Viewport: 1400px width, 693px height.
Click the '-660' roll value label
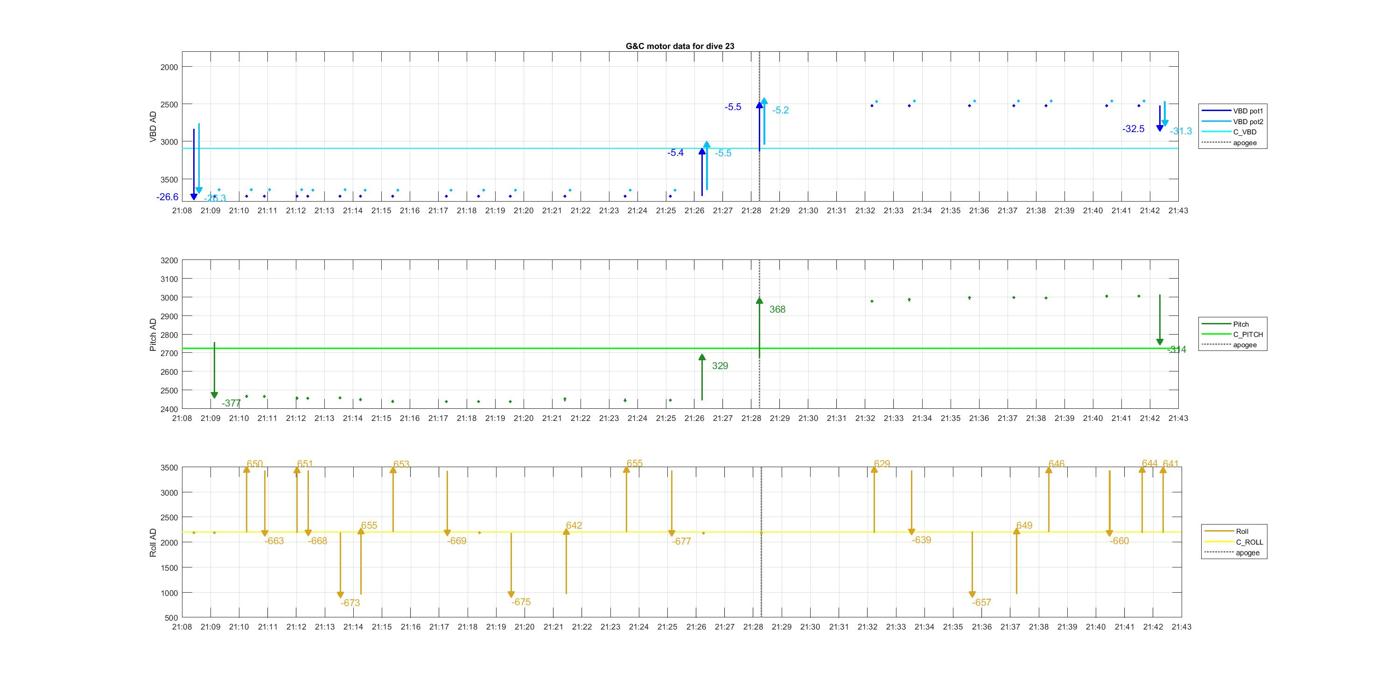click(1120, 541)
